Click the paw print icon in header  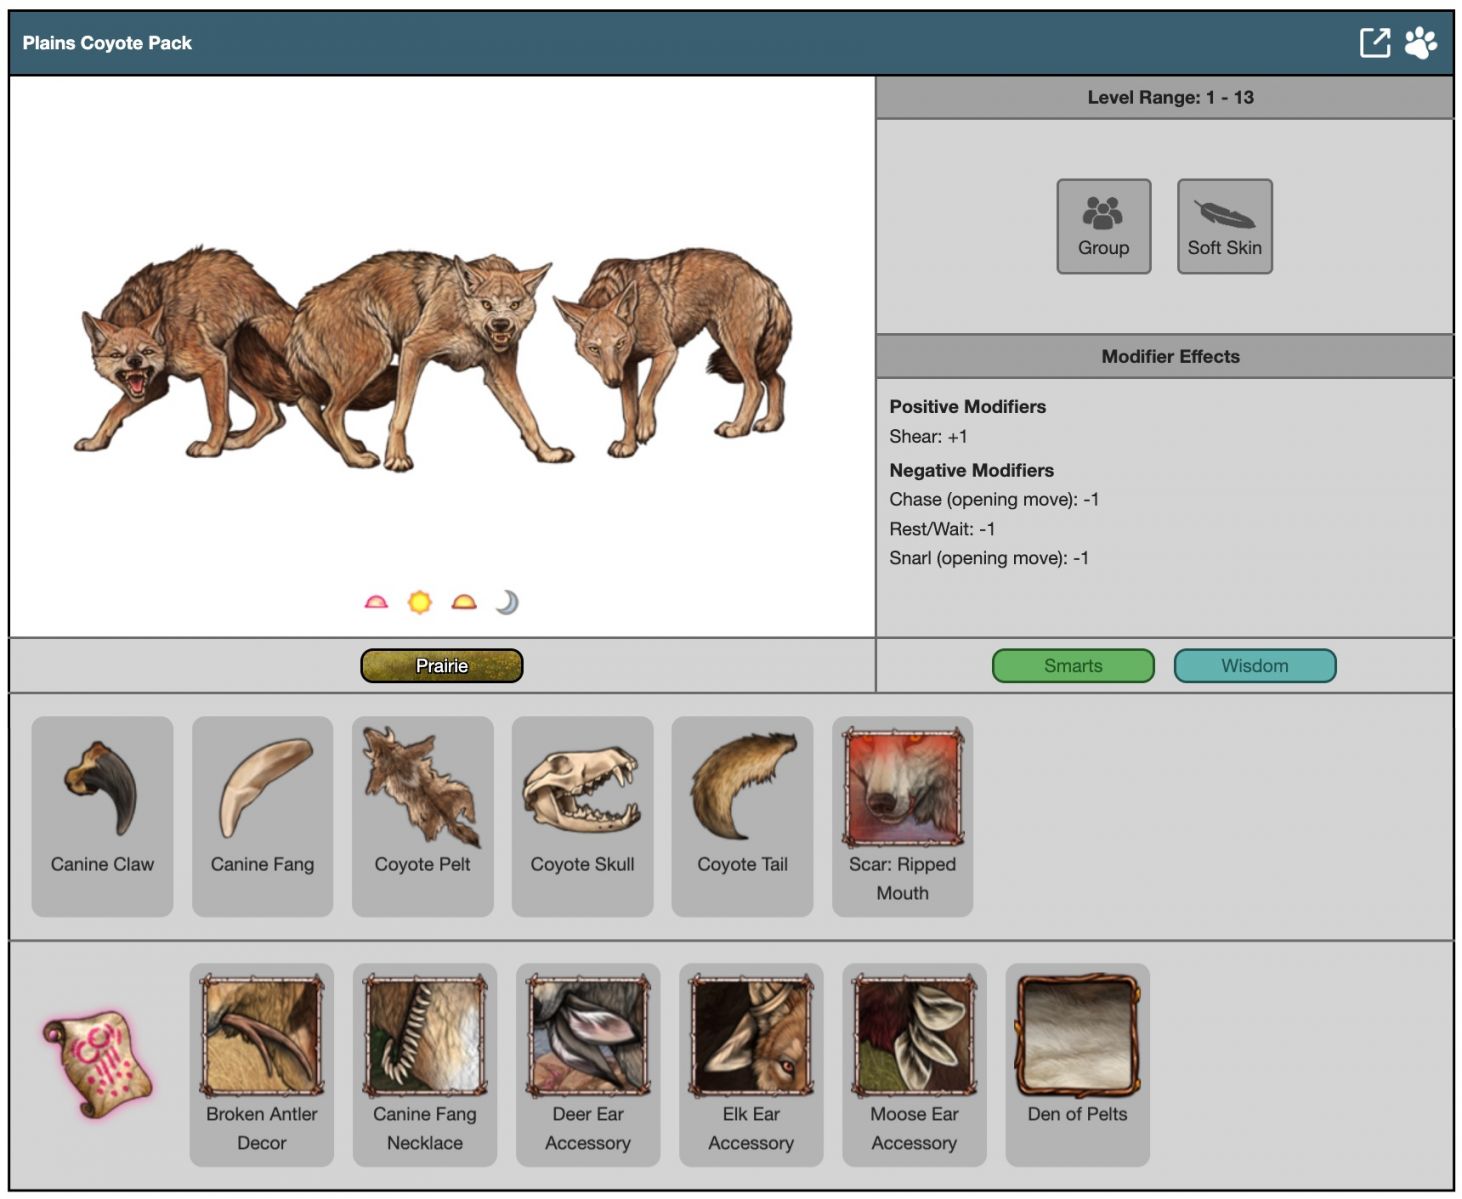pyautogui.click(x=1420, y=43)
